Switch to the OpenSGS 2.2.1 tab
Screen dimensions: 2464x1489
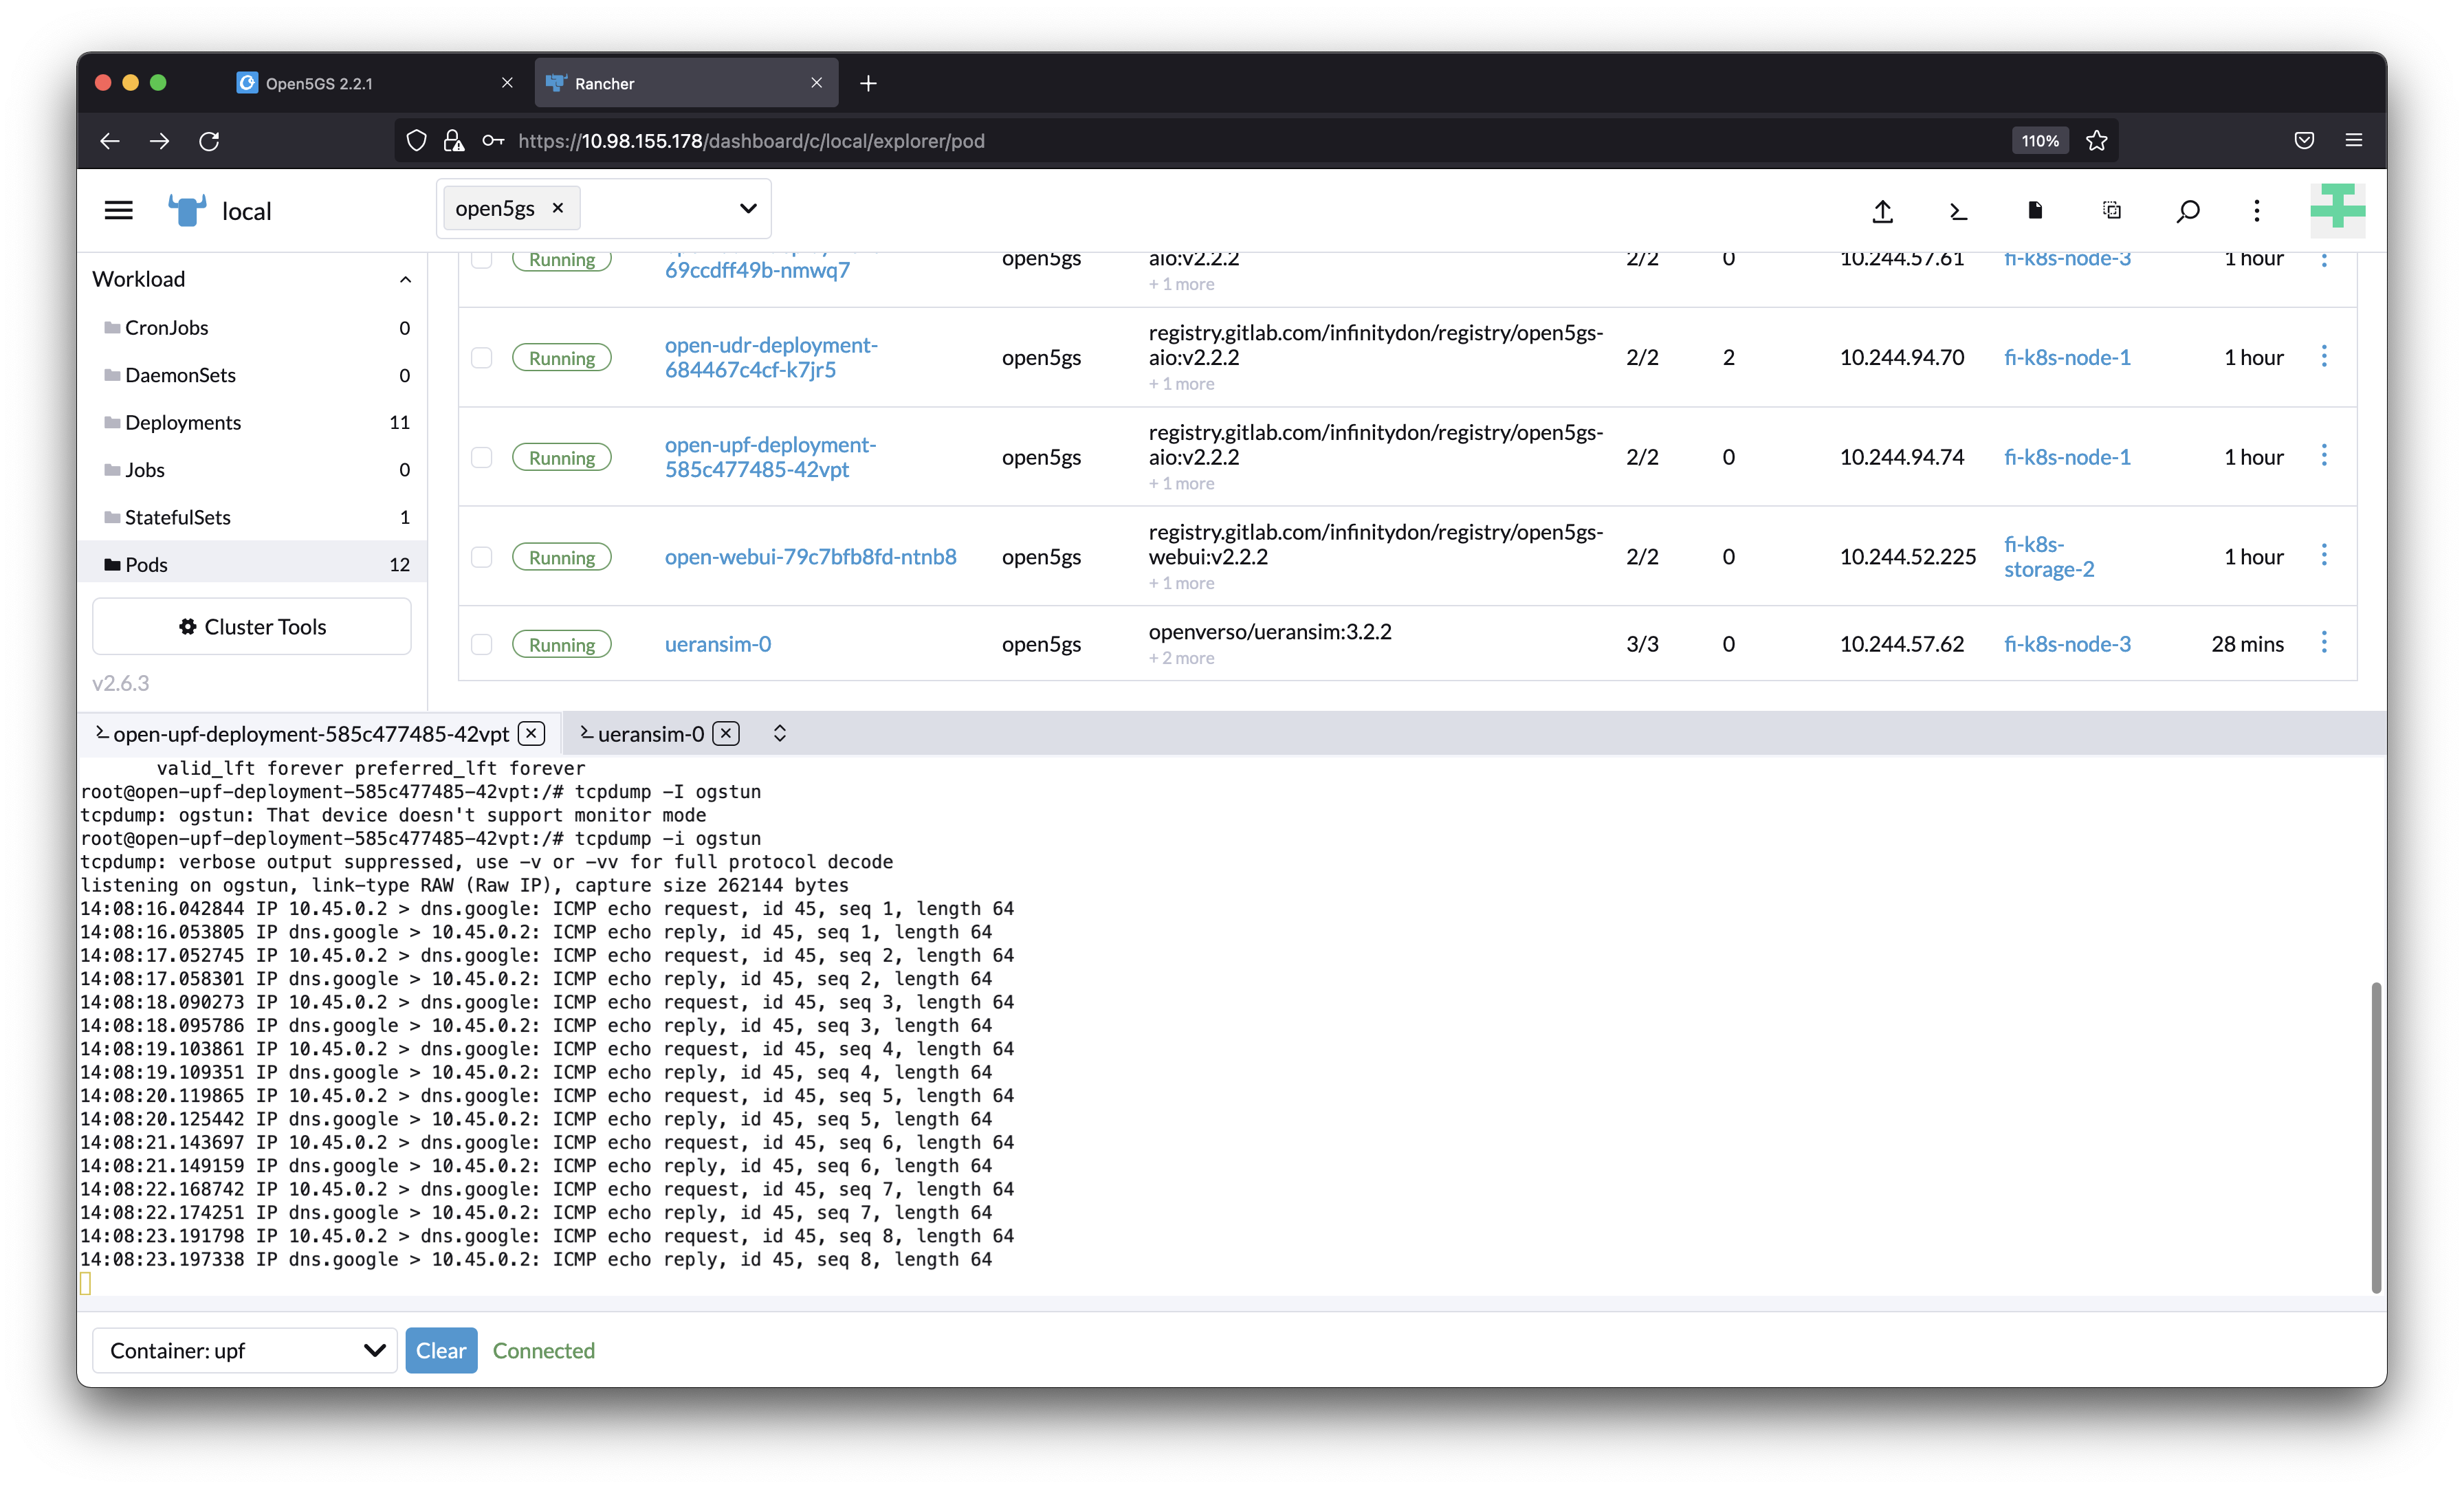(x=375, y=83)
